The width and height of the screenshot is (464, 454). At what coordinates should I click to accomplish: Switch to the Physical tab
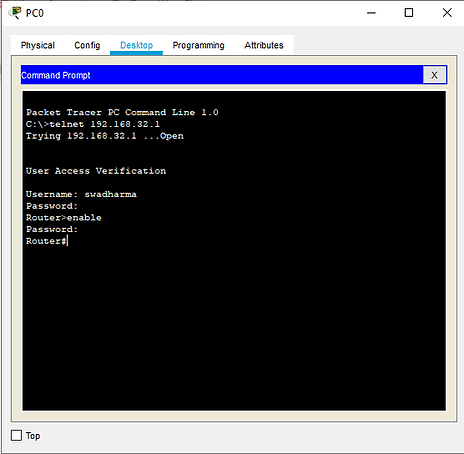pyautogui.click(x=38, y=45)
